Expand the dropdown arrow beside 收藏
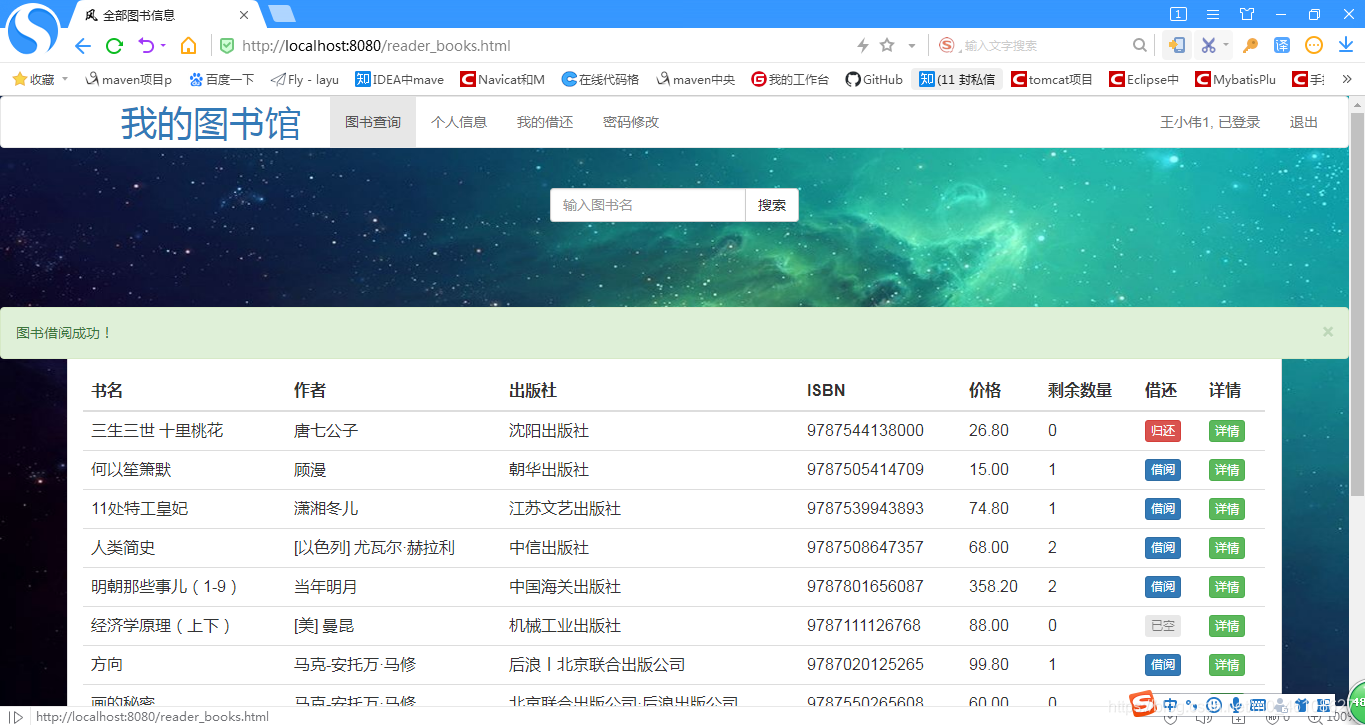 pos(65,79)
